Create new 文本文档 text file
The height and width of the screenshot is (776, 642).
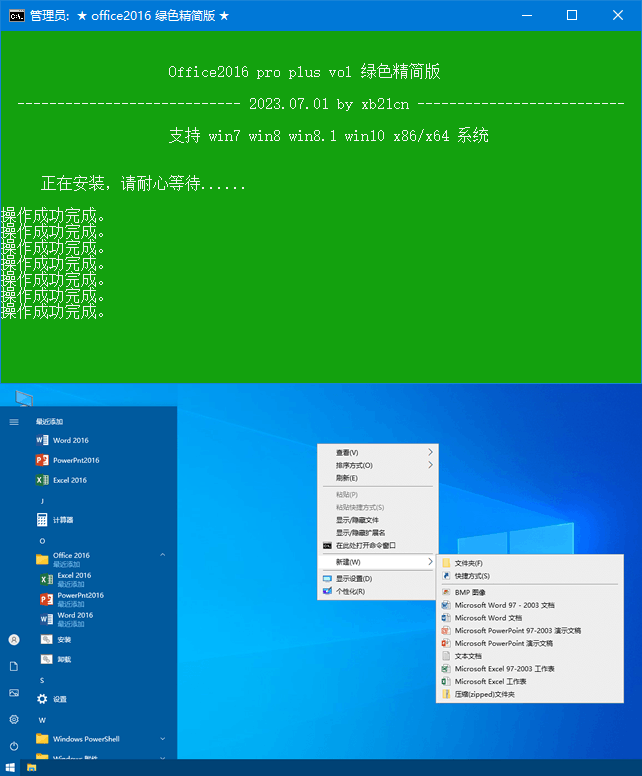(530, 656)
